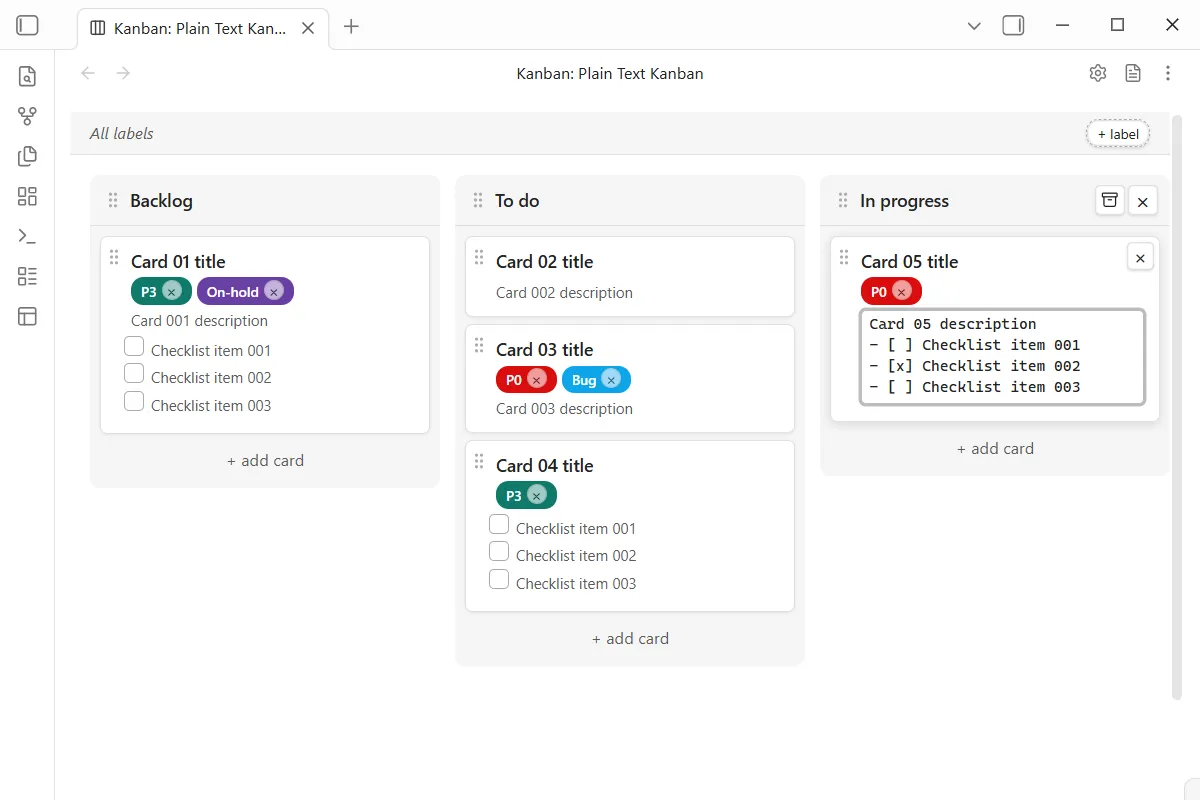1200x800 pixels.
Task: Check Checklist item 001 in Card 04
Action: click(499, 524)
